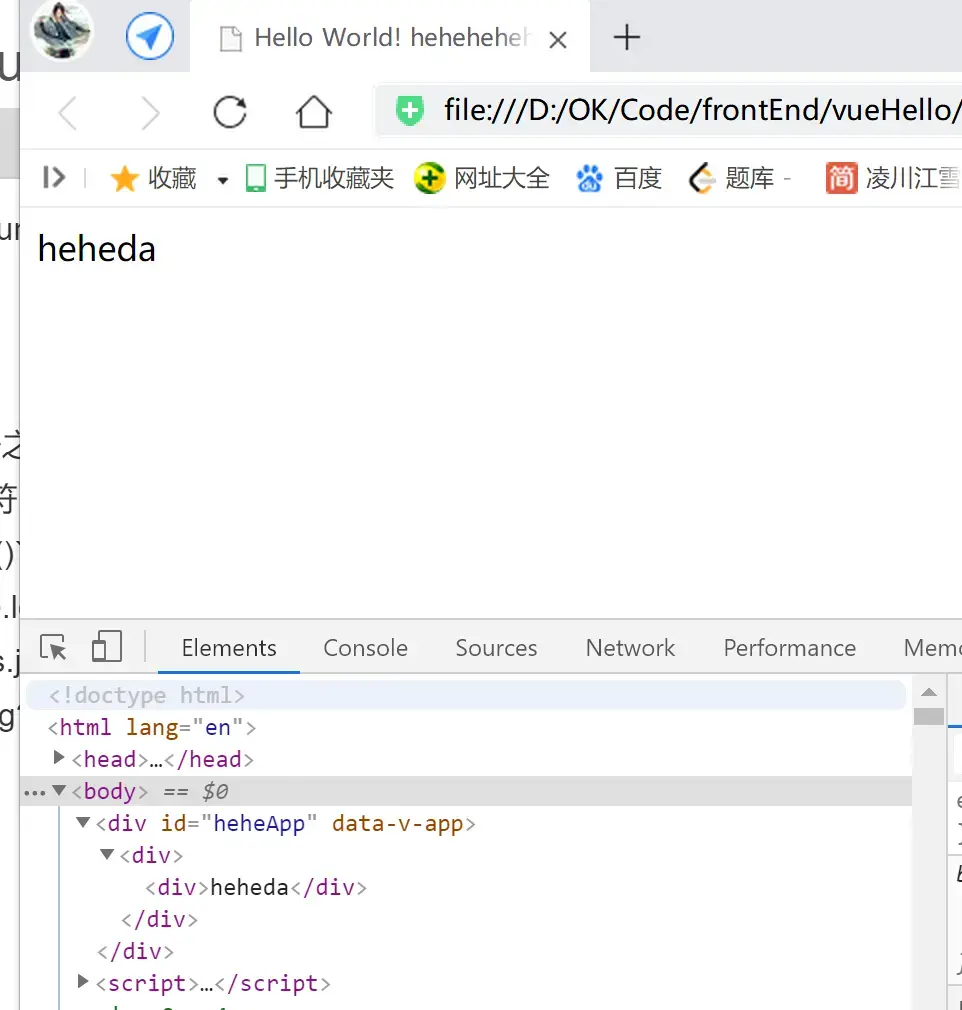Image resolution: width=962 pixels, height=1010 pixels.
Task: Activate the inspect element picker
Action: 53,647
